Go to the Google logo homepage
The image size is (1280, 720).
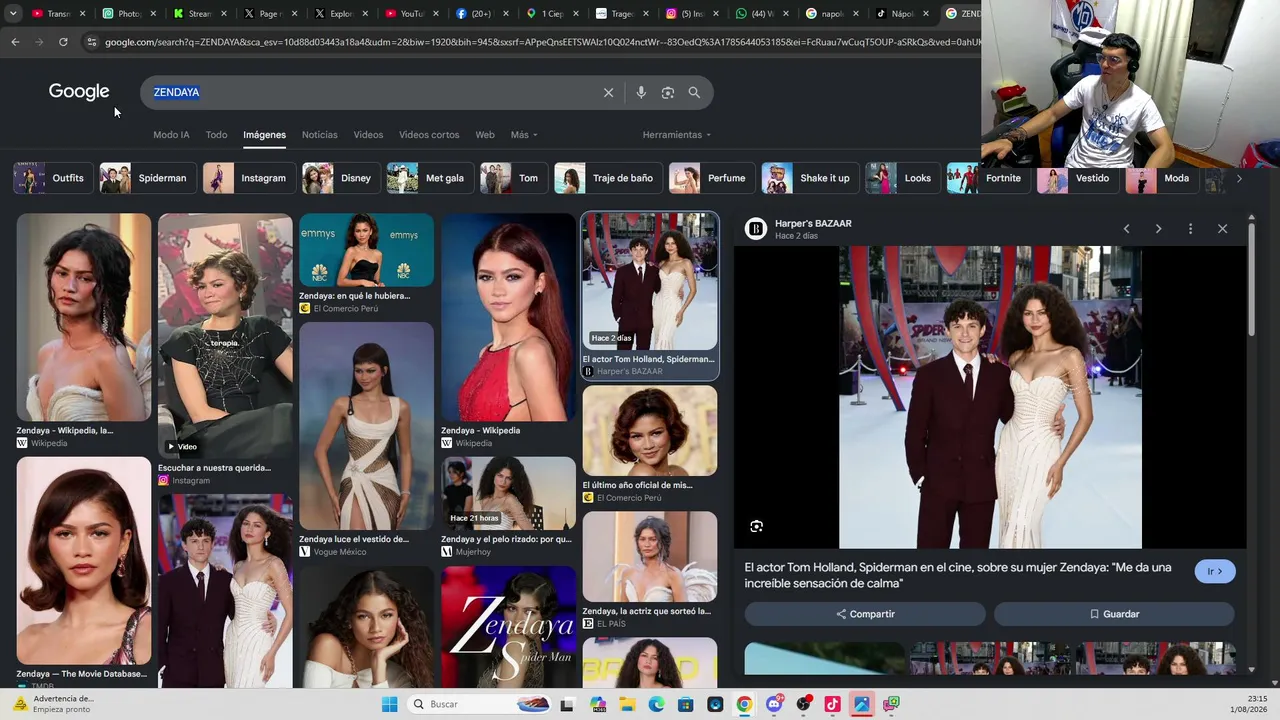[79, 92]
